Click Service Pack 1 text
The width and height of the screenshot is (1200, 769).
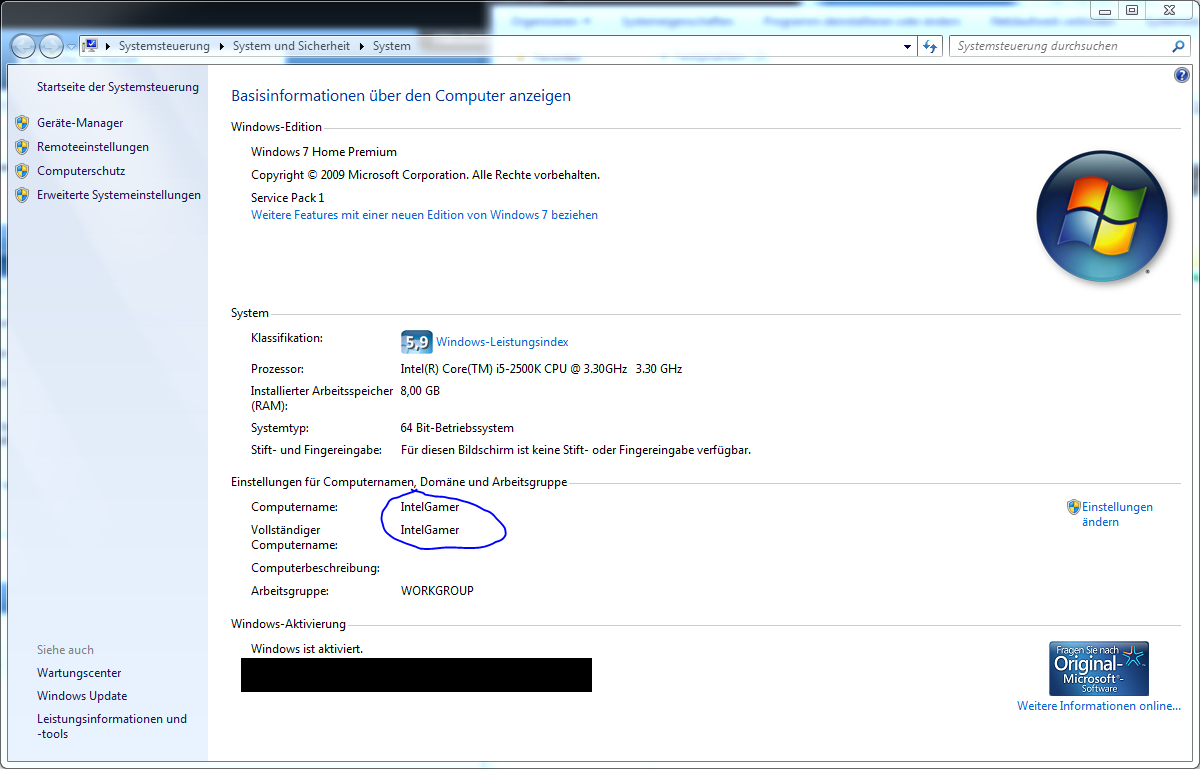pos(288,198)
